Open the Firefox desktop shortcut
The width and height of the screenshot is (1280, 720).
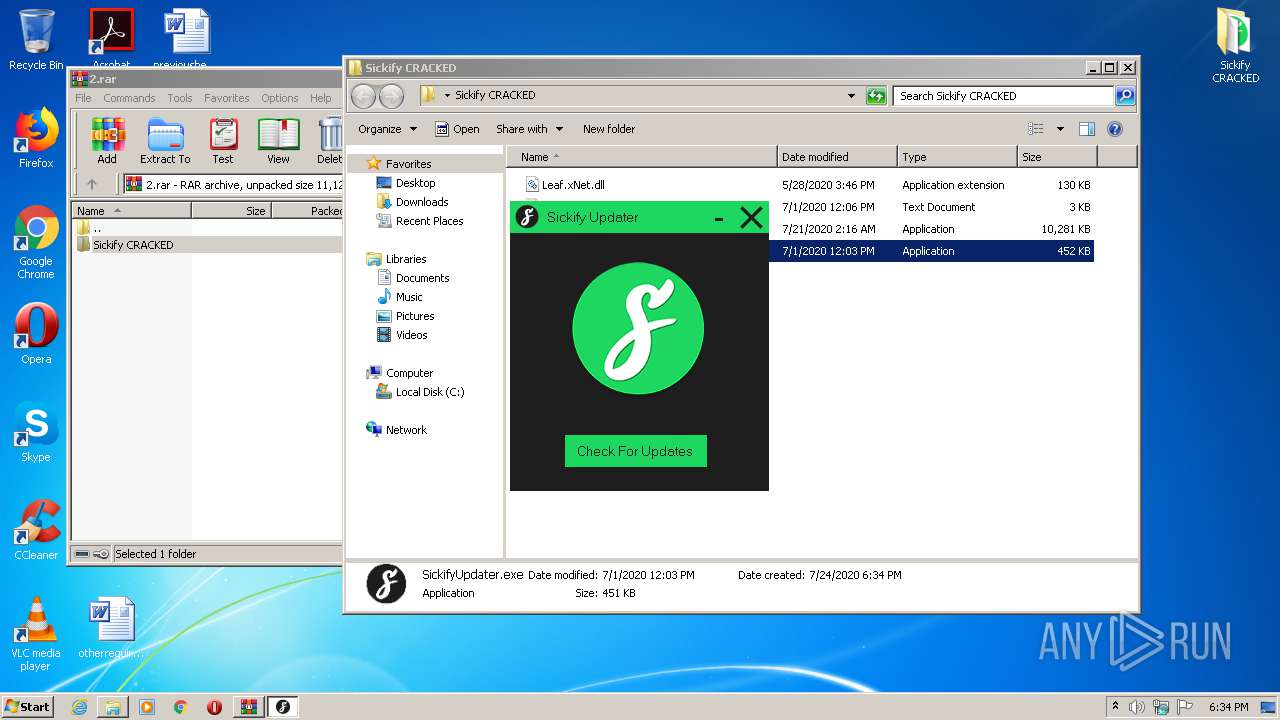click(36, 138)
